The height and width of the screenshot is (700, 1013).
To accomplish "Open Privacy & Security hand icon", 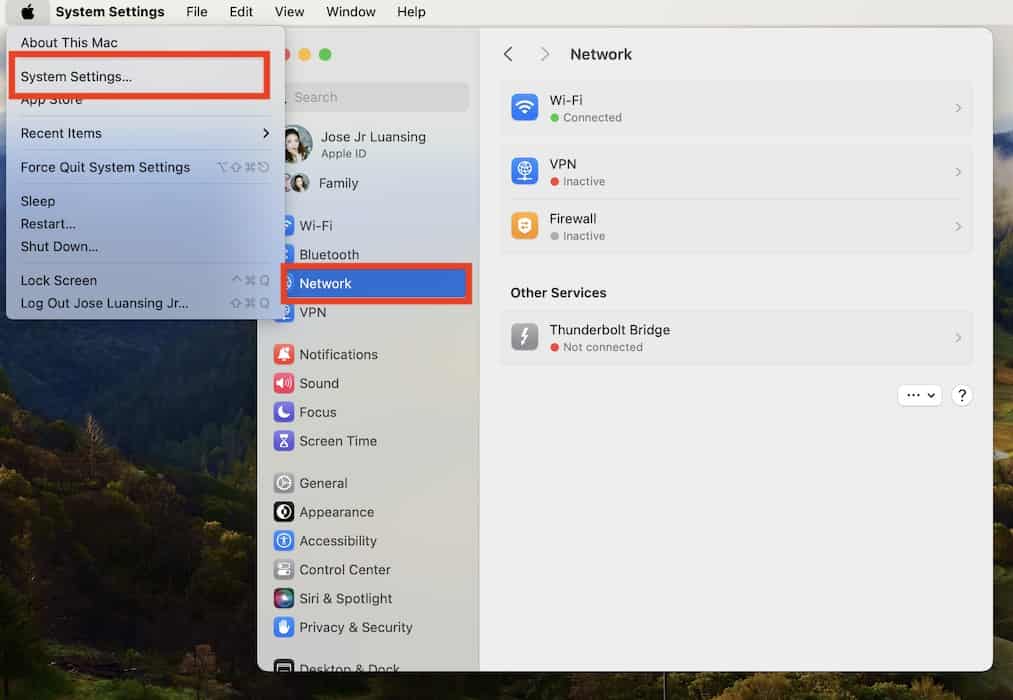I will coord(284,628).
